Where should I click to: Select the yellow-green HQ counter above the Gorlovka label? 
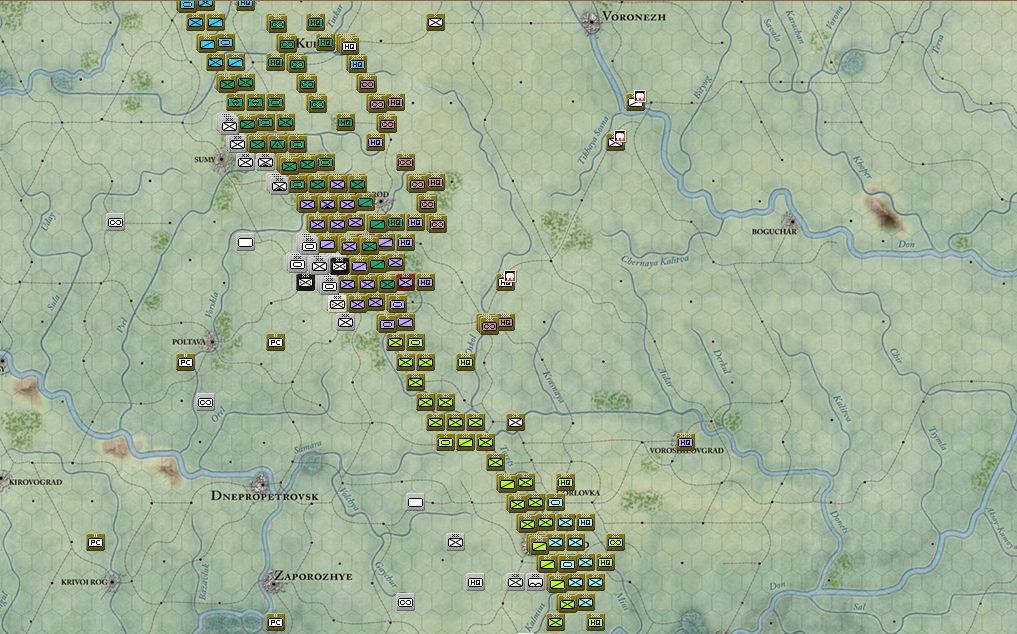566,482
